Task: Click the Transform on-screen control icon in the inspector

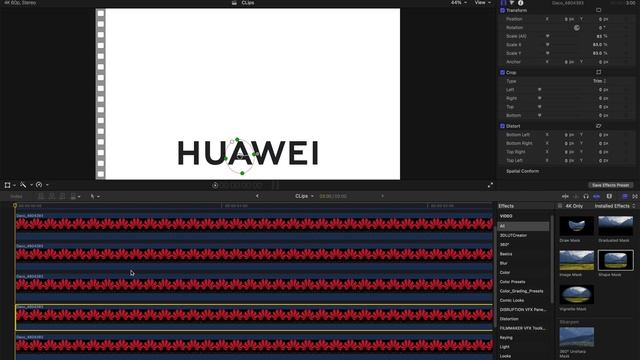Action: point(598,10)
